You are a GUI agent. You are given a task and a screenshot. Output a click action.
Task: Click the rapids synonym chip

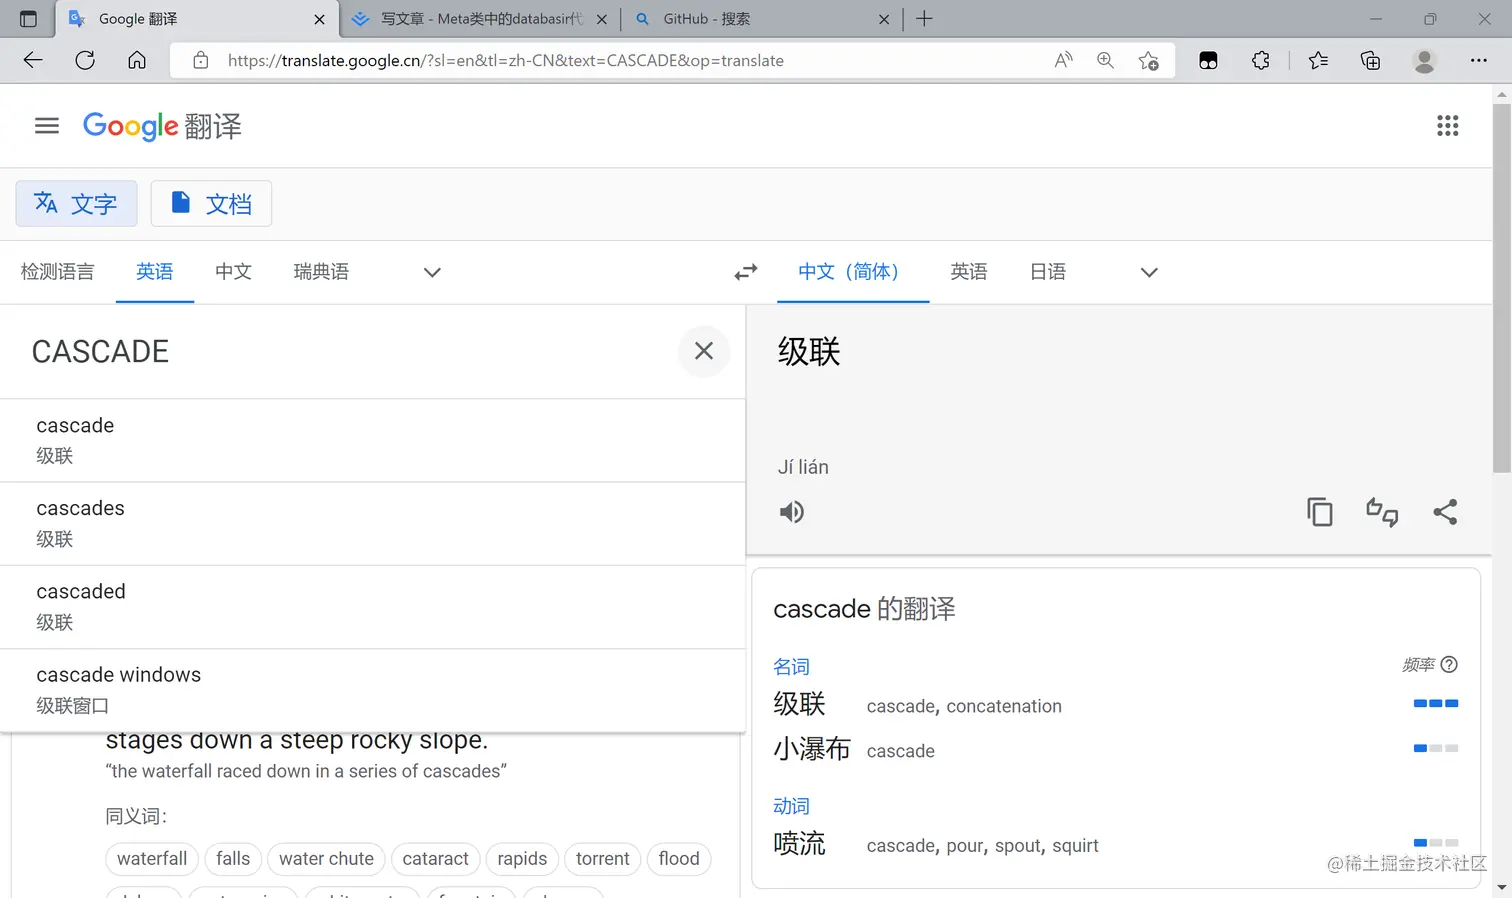[x=522, y=859]
